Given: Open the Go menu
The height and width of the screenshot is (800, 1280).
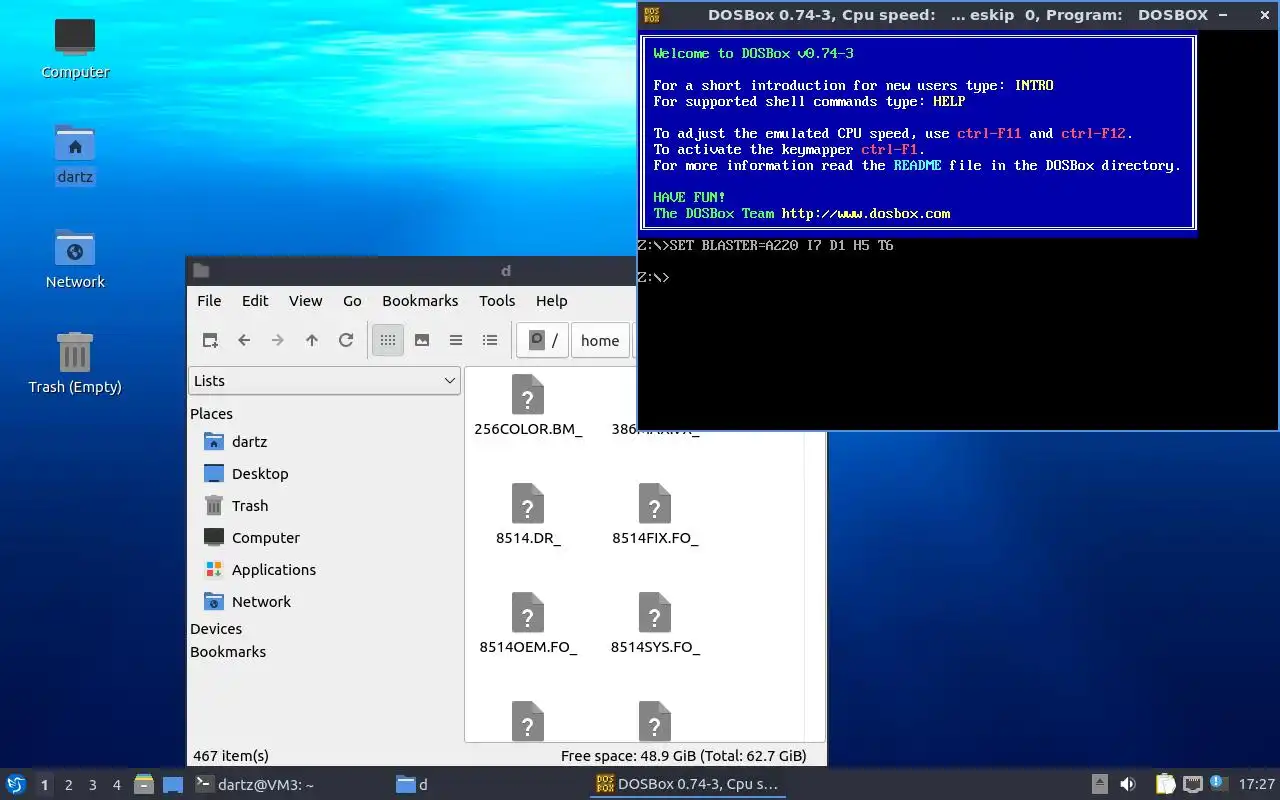Looking at the screenshot, I should 352,300.
